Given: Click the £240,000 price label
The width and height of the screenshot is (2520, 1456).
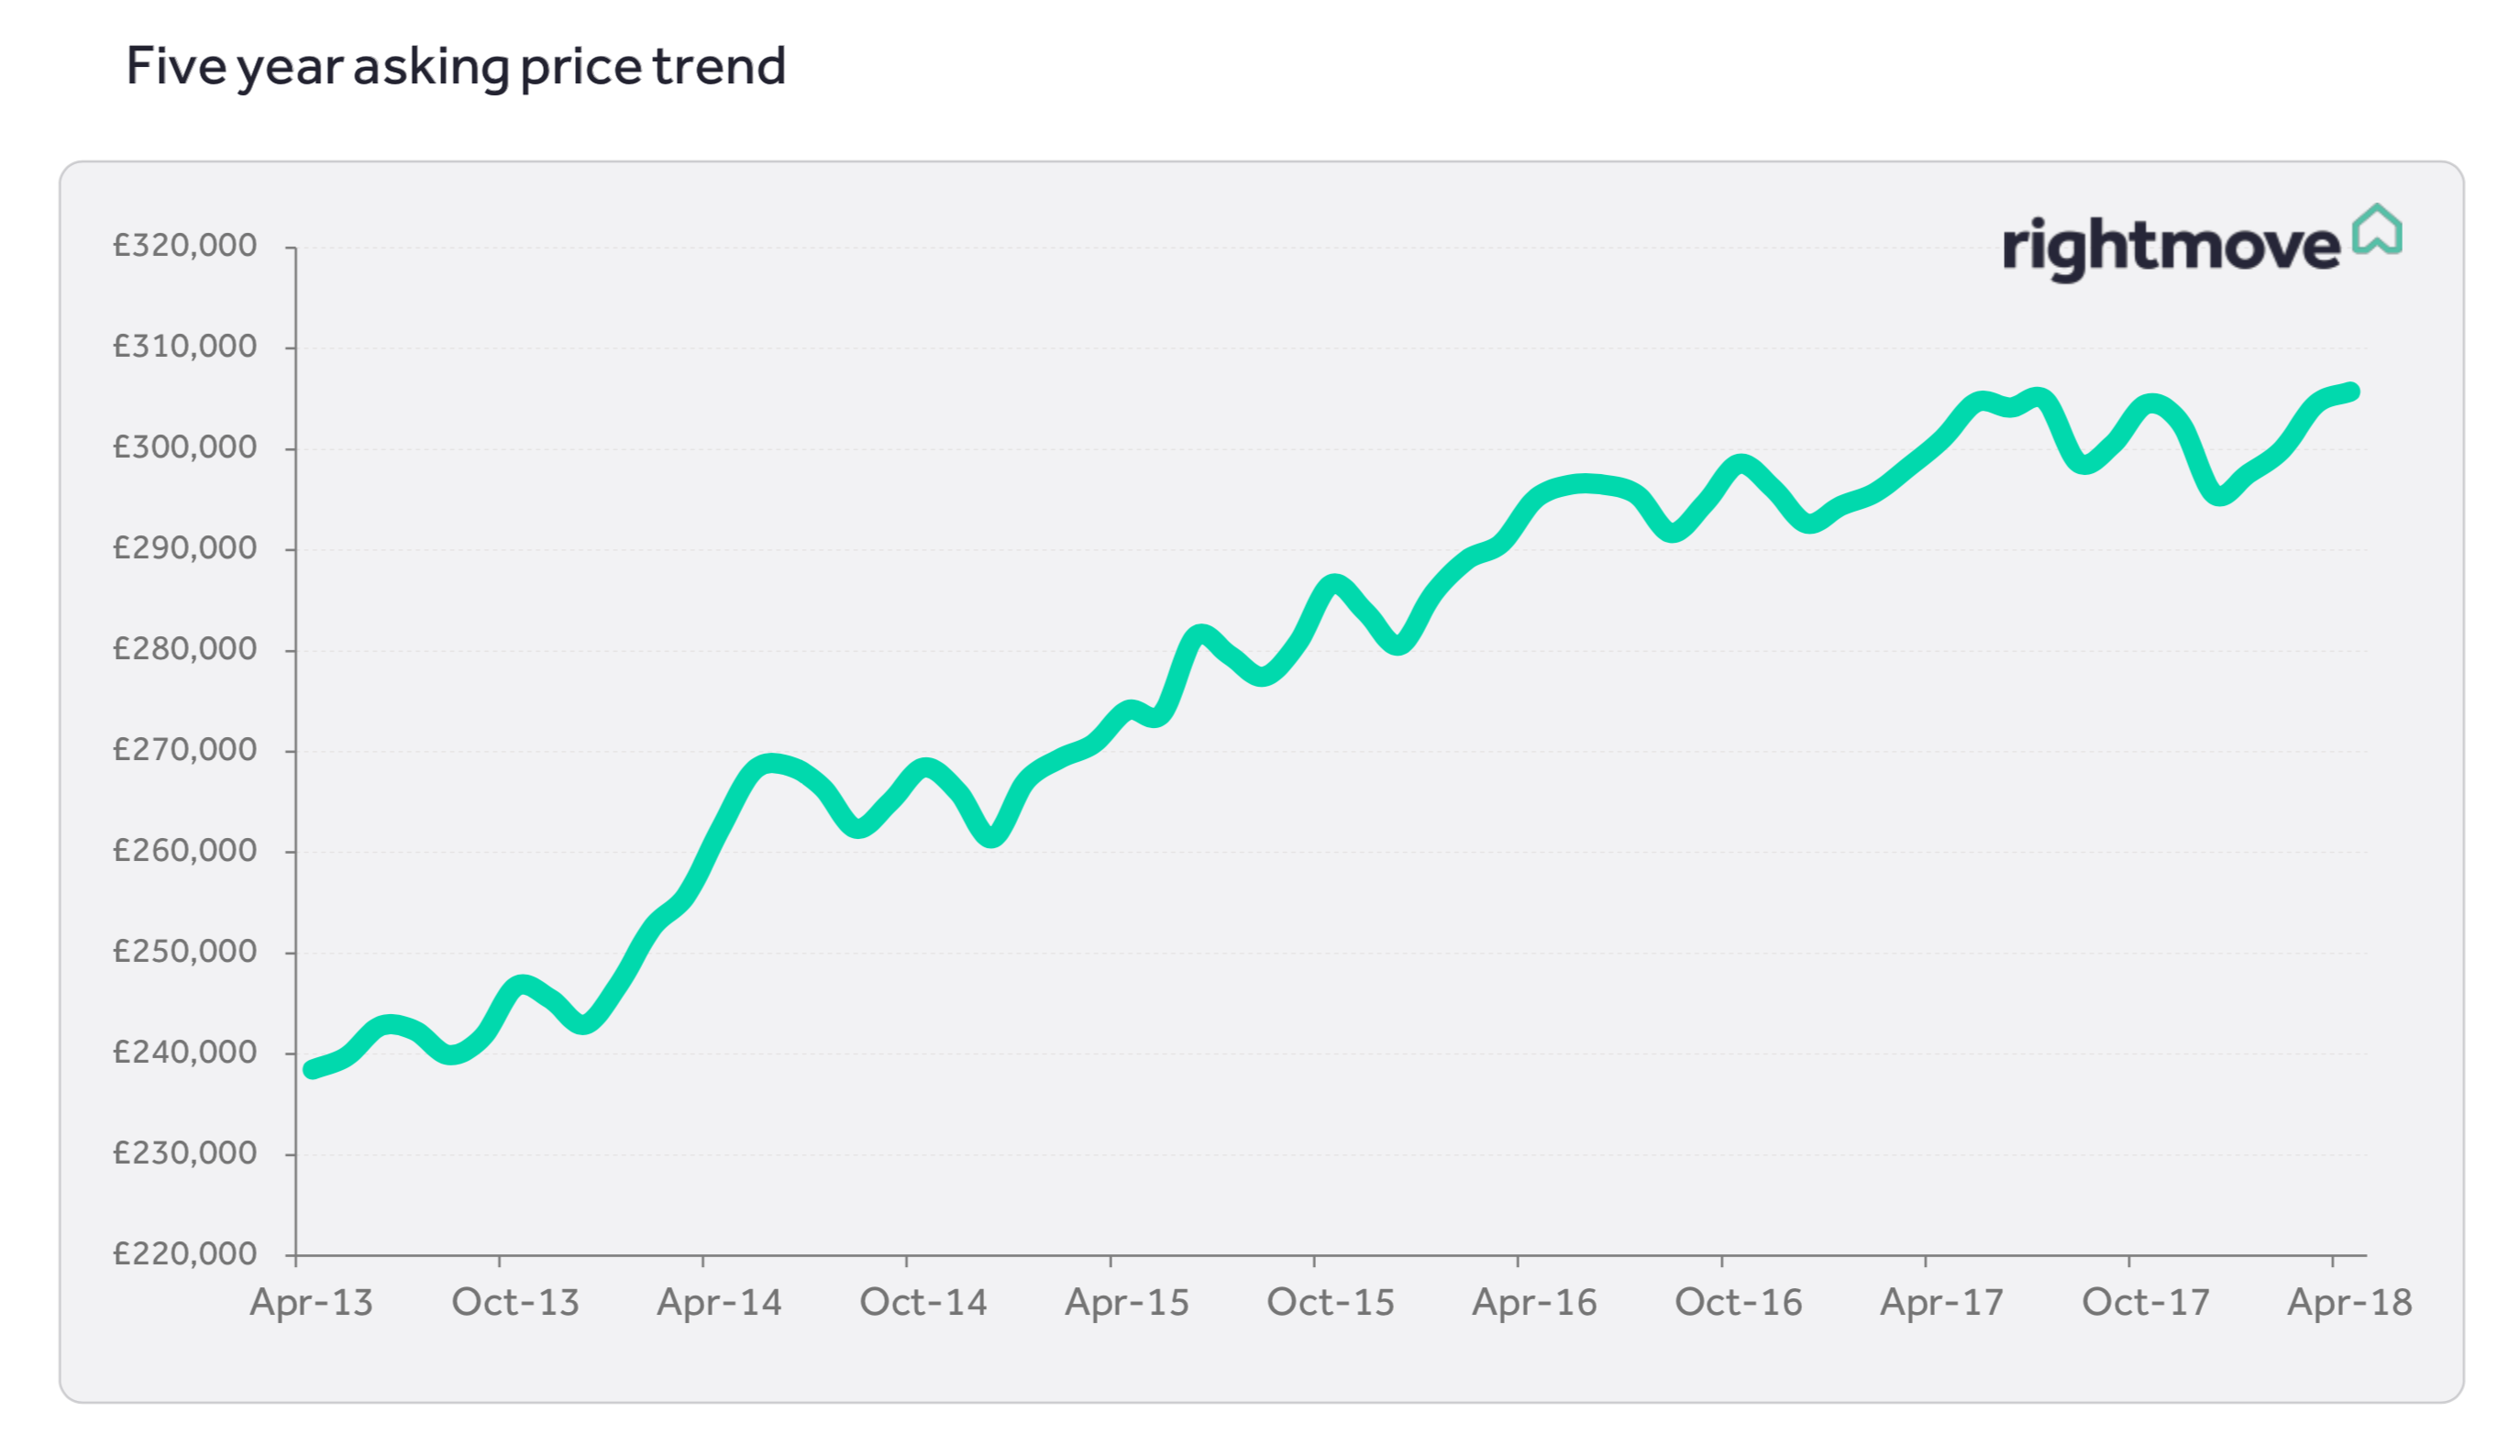Looking at the screenshot, I should coord(185,1053).
